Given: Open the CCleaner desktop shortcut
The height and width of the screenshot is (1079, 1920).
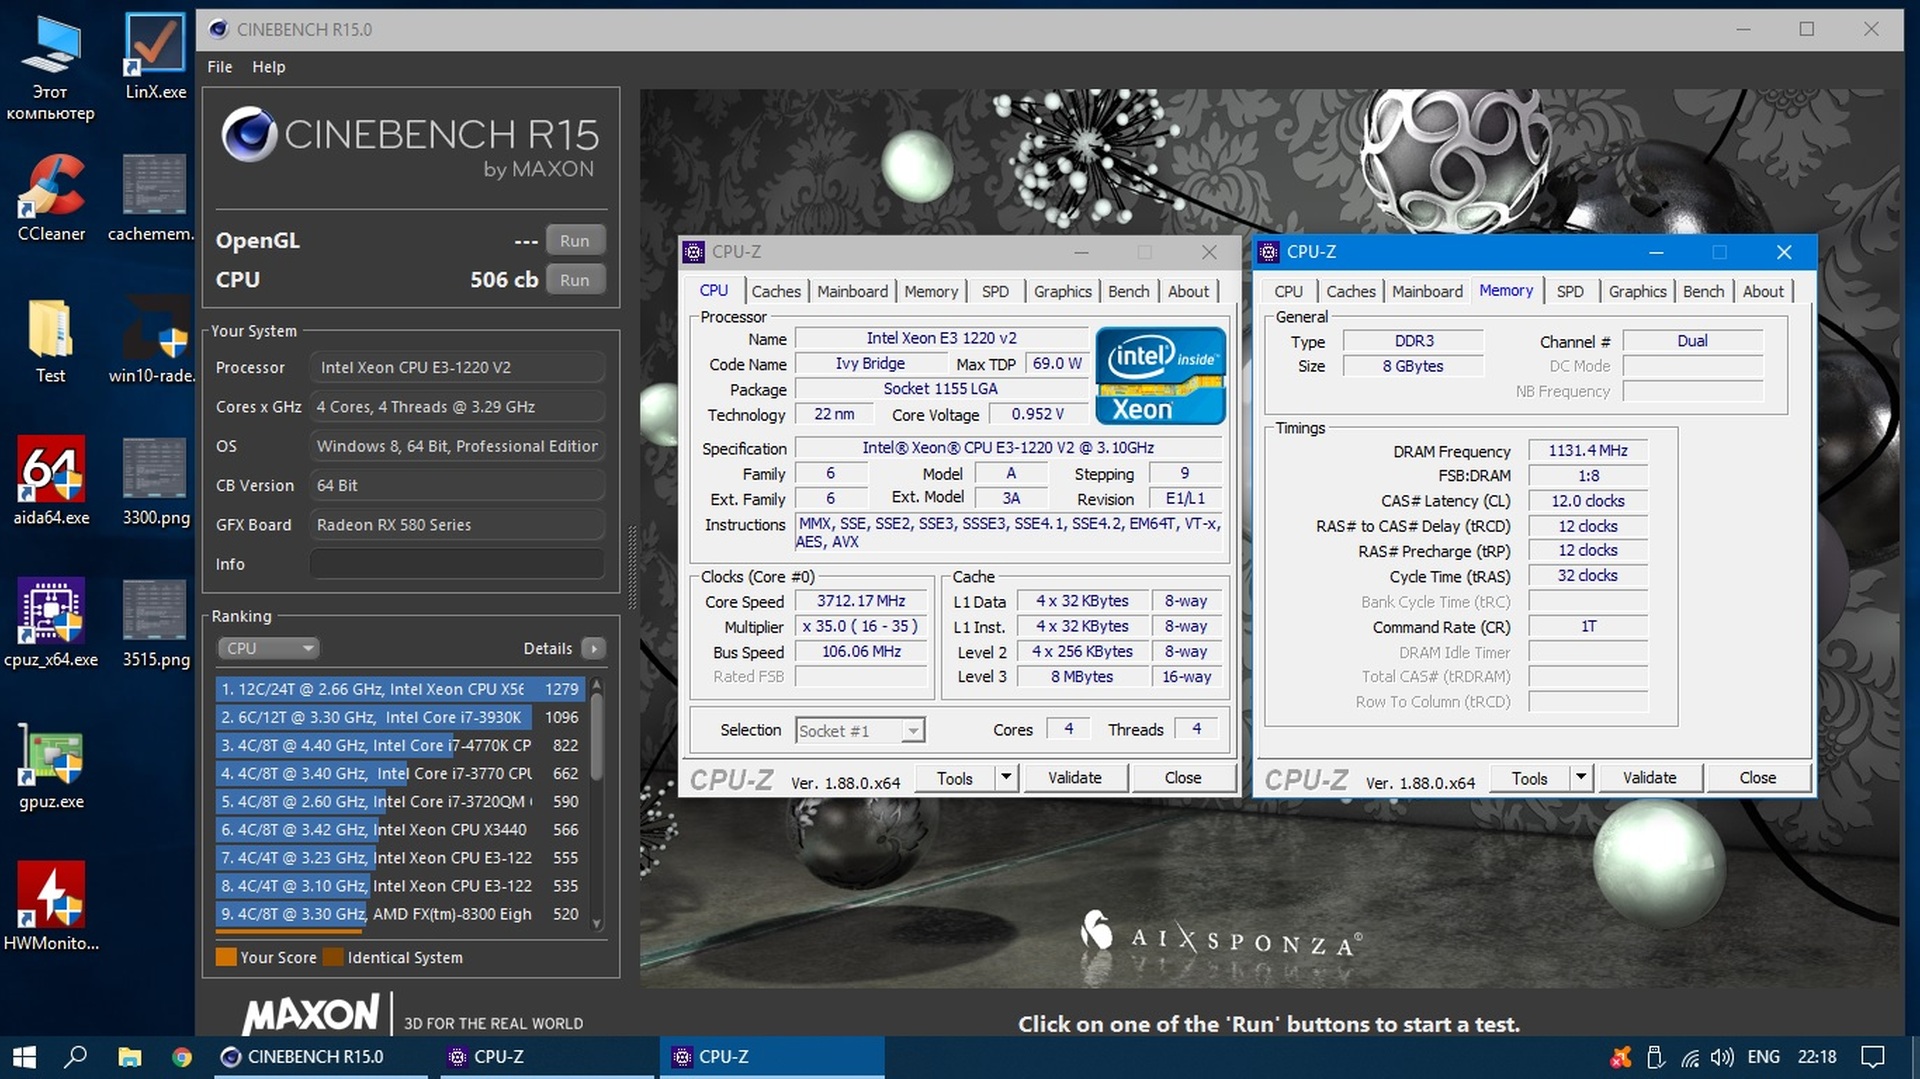Looking at the screenshot, I should click(x=51, y=198).
